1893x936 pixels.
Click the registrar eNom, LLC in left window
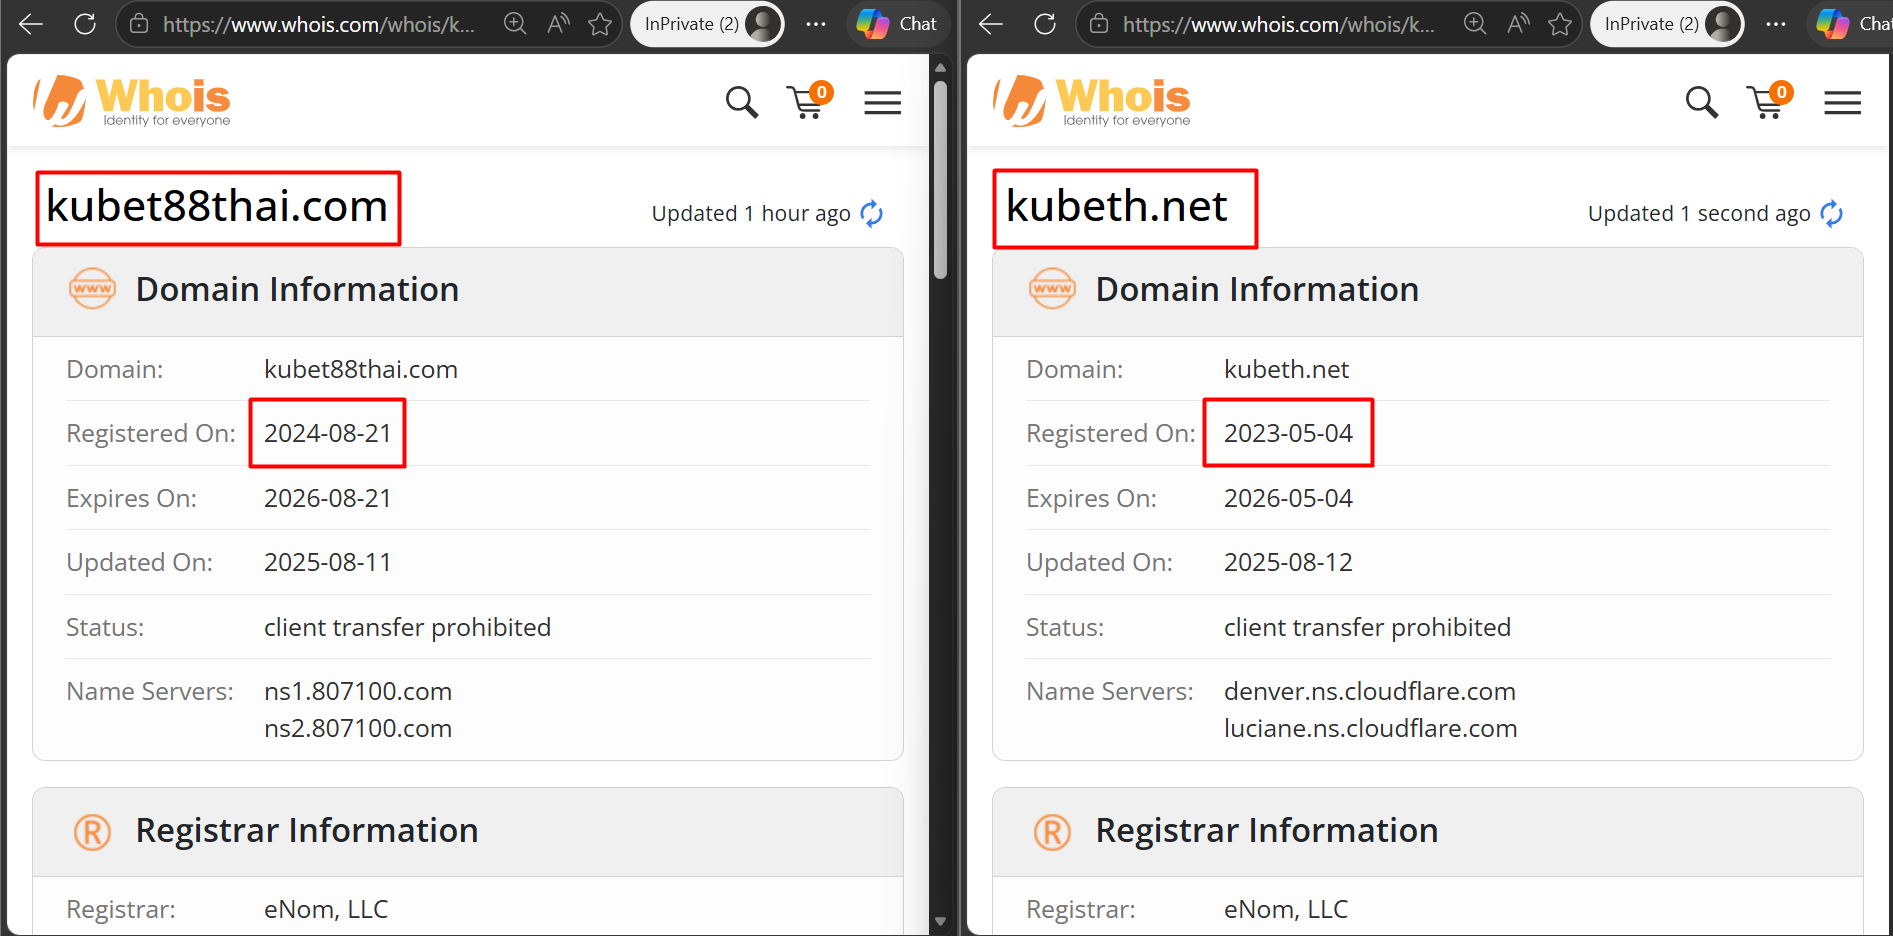pyautogui.click(x=326, y=909)
